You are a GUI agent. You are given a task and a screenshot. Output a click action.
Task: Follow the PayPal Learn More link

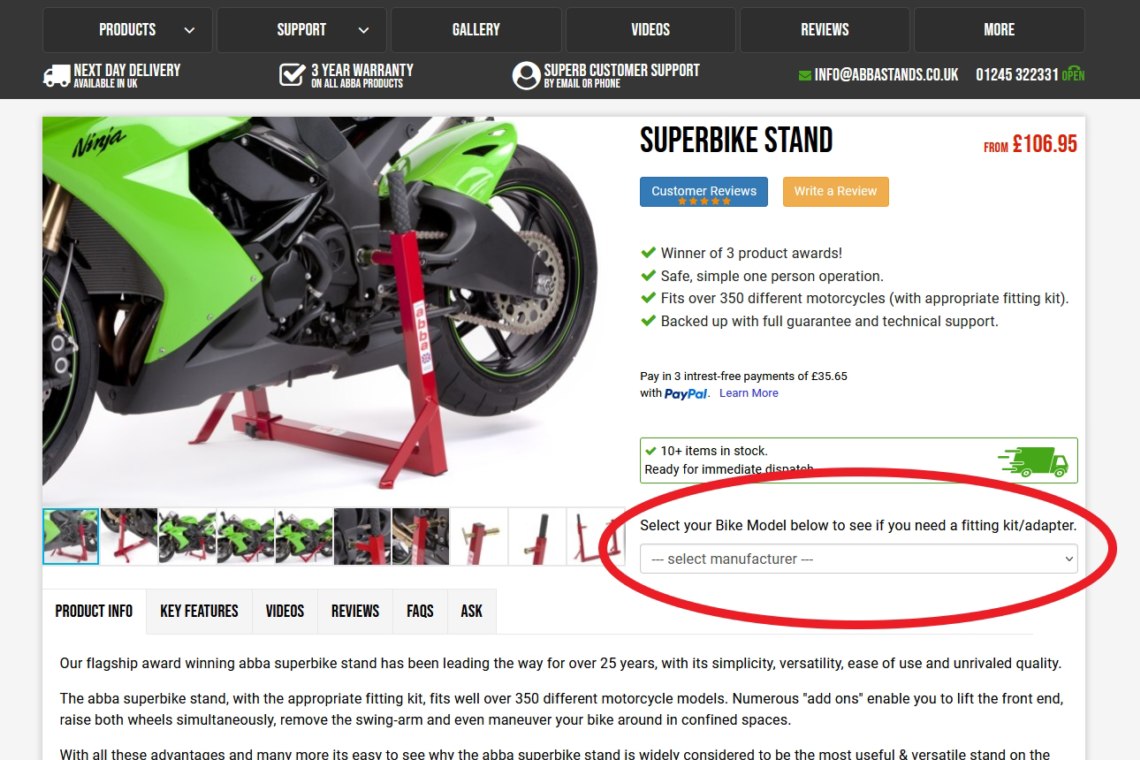(x=749, y=393)
